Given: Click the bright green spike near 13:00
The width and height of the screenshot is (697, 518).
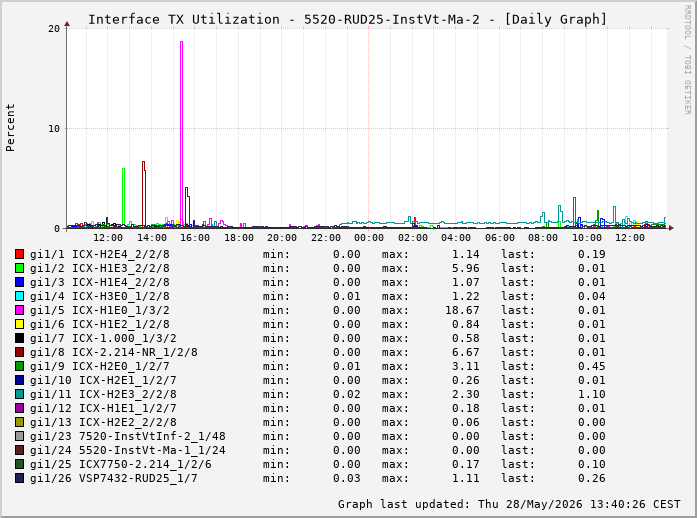Looking at the screenshot, I should [x=124, y=196].
